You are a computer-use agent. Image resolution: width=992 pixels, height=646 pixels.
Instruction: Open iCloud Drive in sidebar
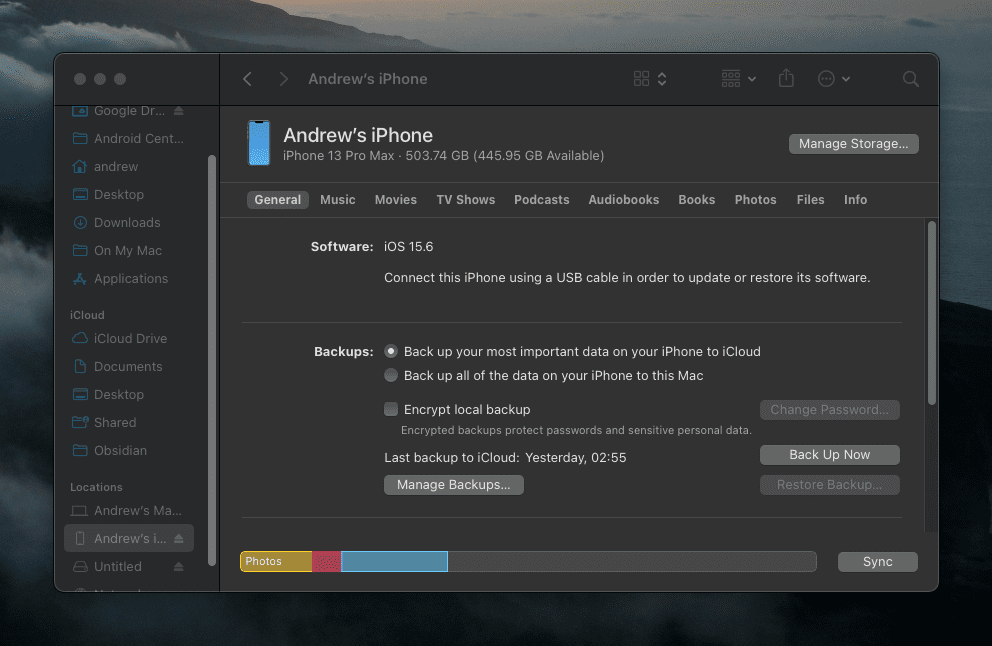pyautogui.click(x=130, y=339)
